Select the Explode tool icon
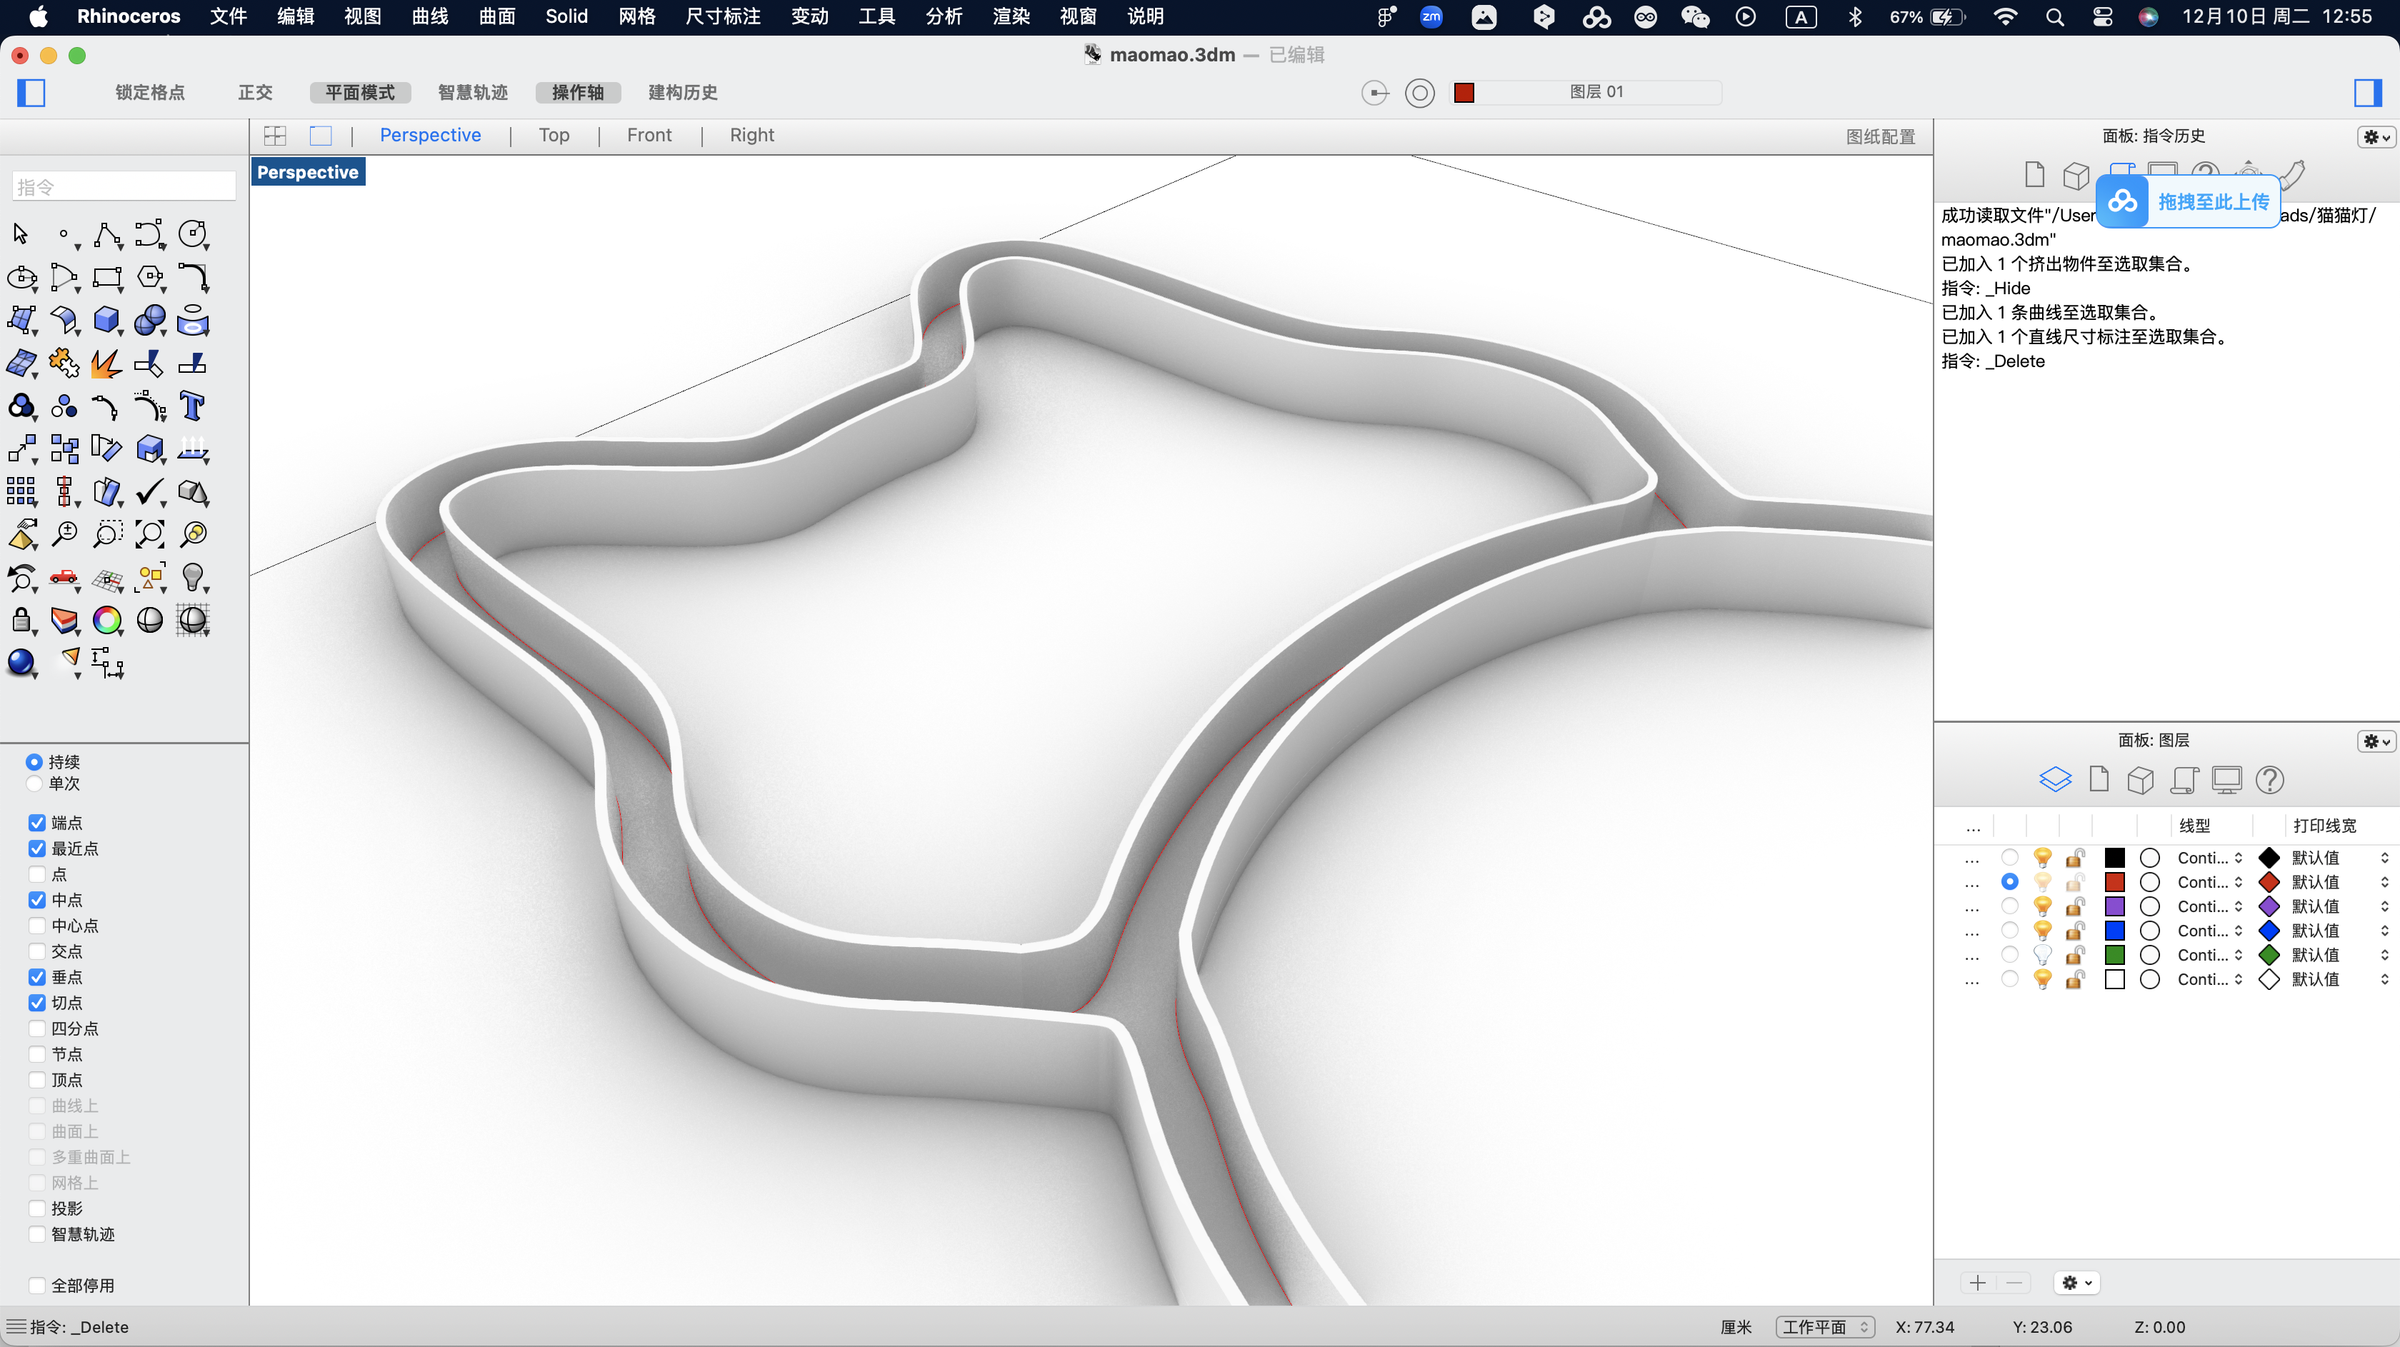The image size is (2400, 1347). tap(106, 364)
